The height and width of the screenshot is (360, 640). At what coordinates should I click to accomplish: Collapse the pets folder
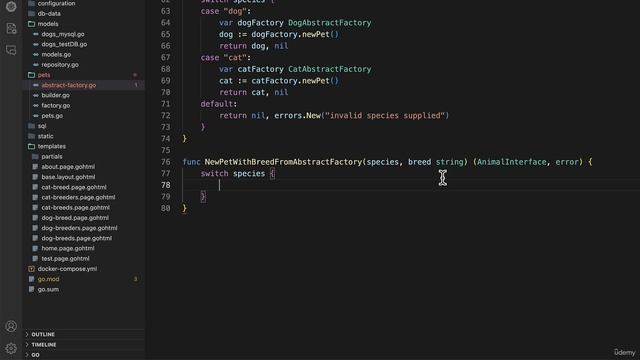coord(44,75)
